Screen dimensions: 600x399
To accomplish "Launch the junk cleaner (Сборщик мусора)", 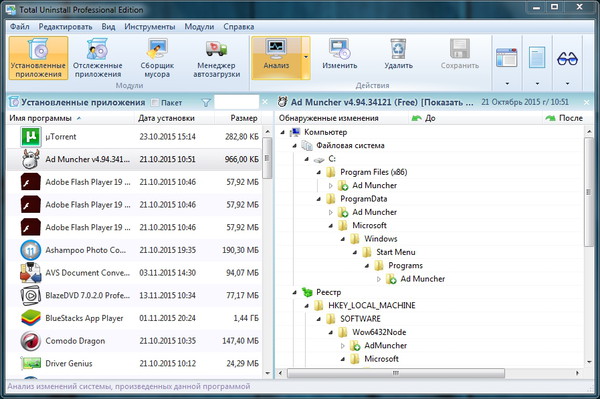I will [x=157, y=58].
